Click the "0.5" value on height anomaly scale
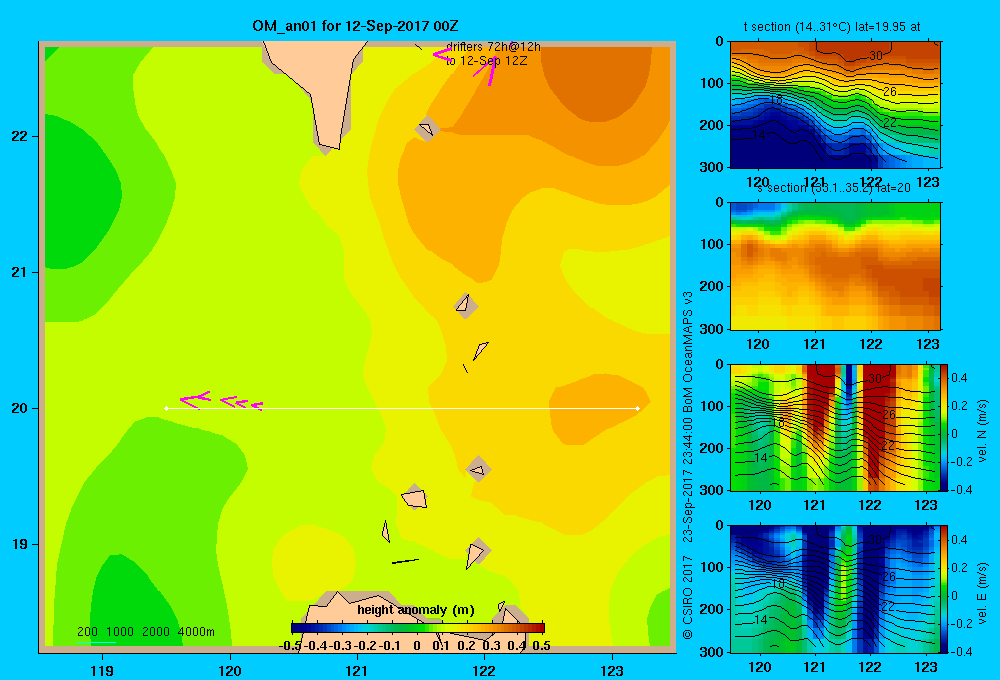This screenshot has height=680, width=1000. point(541,646)
